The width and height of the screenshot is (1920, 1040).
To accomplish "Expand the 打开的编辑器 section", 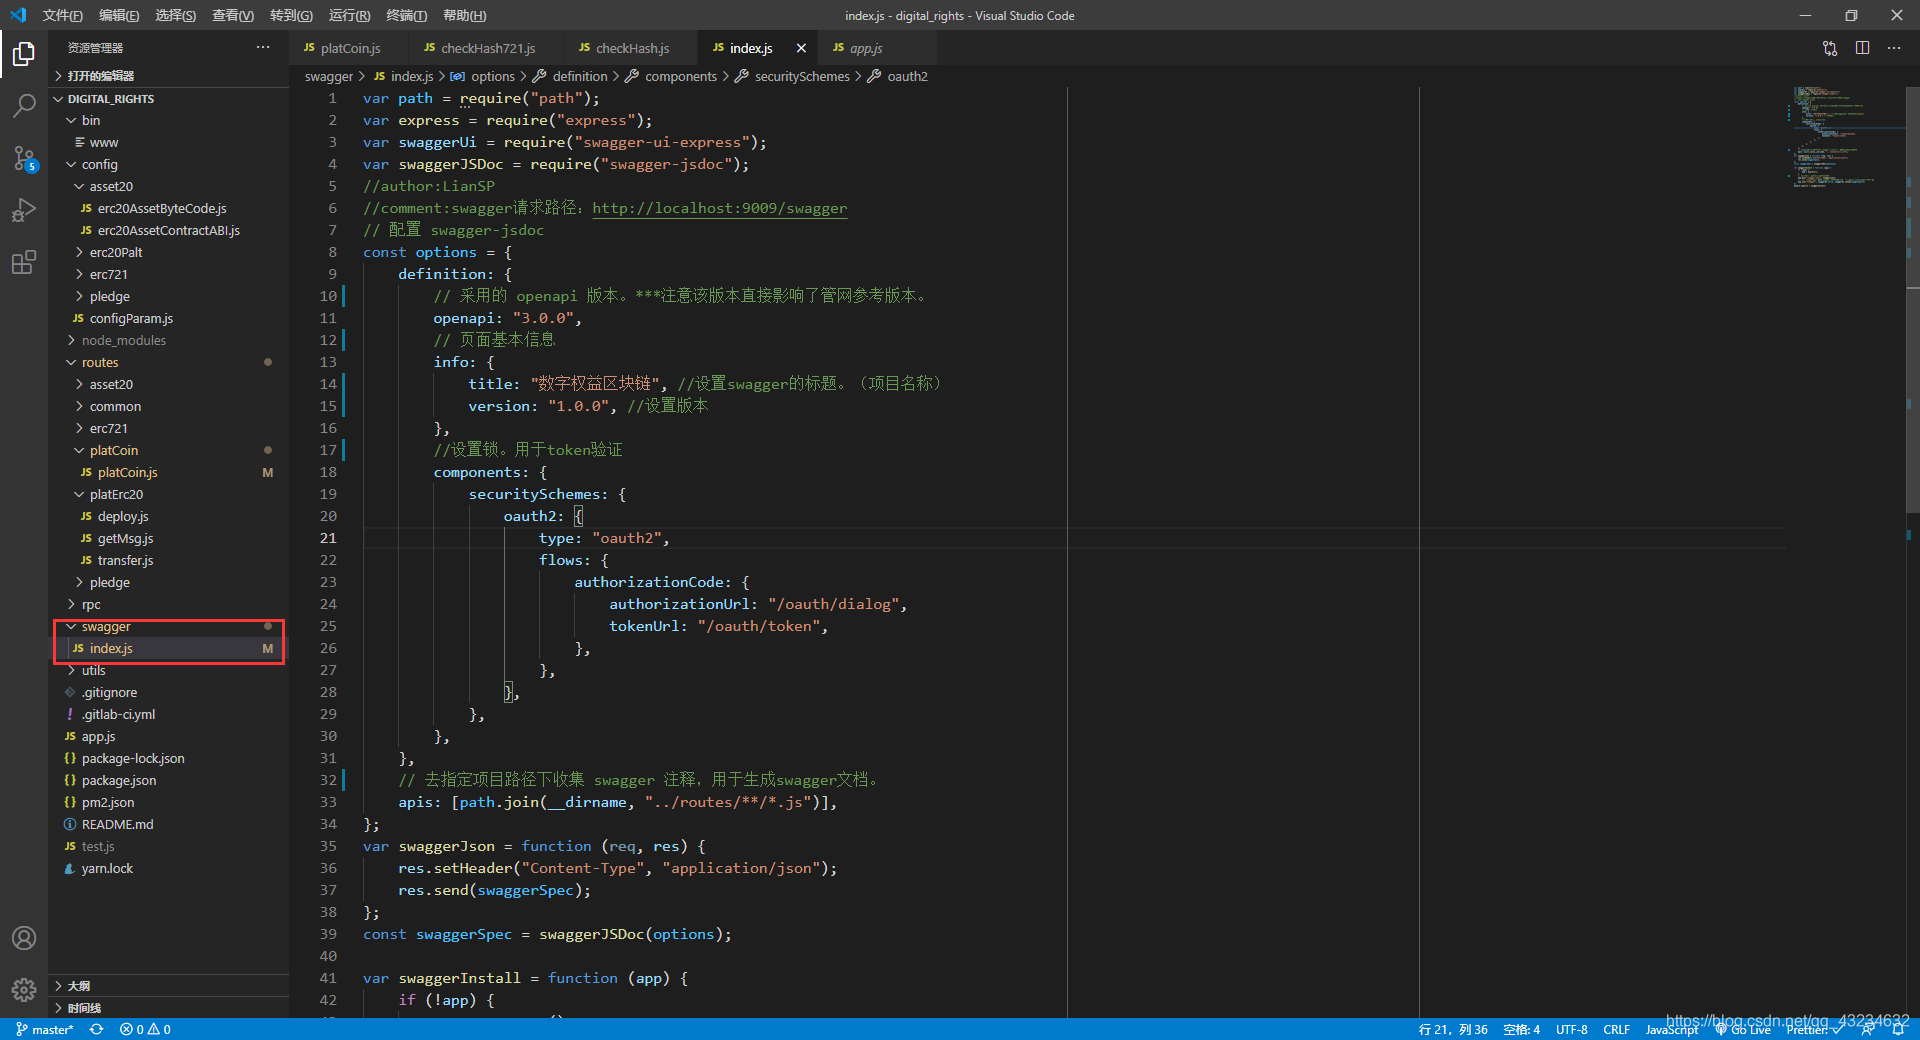I will [x=168, y=76].
